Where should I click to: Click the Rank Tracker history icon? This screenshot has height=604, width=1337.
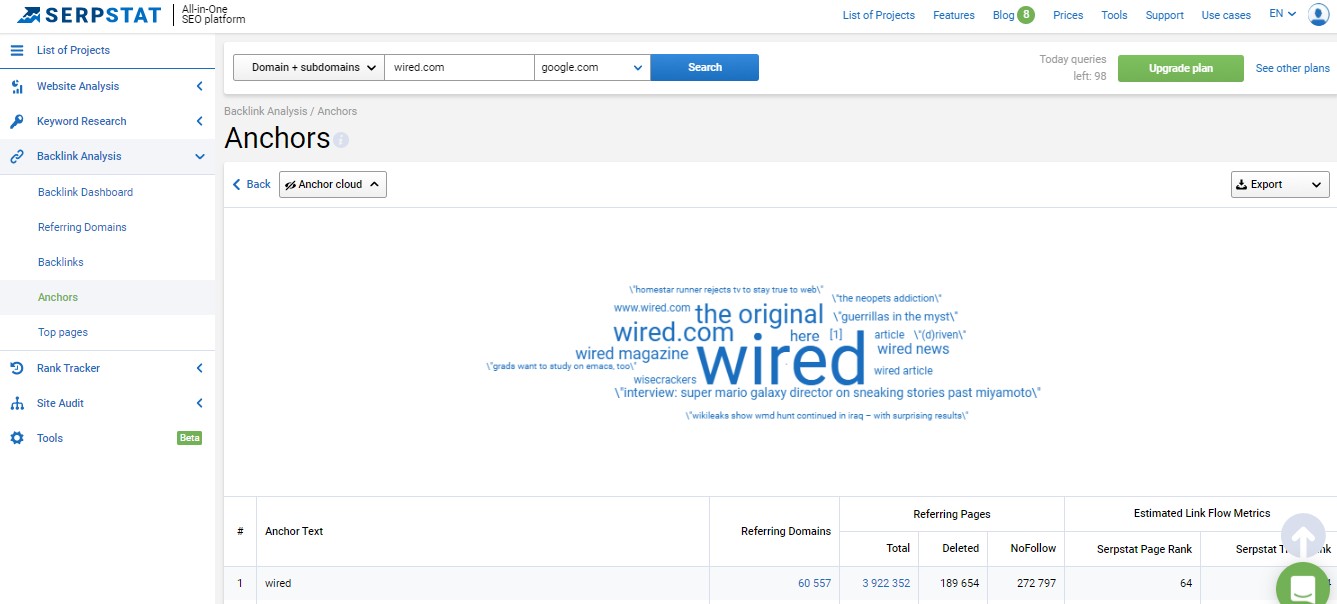[17, 368]
